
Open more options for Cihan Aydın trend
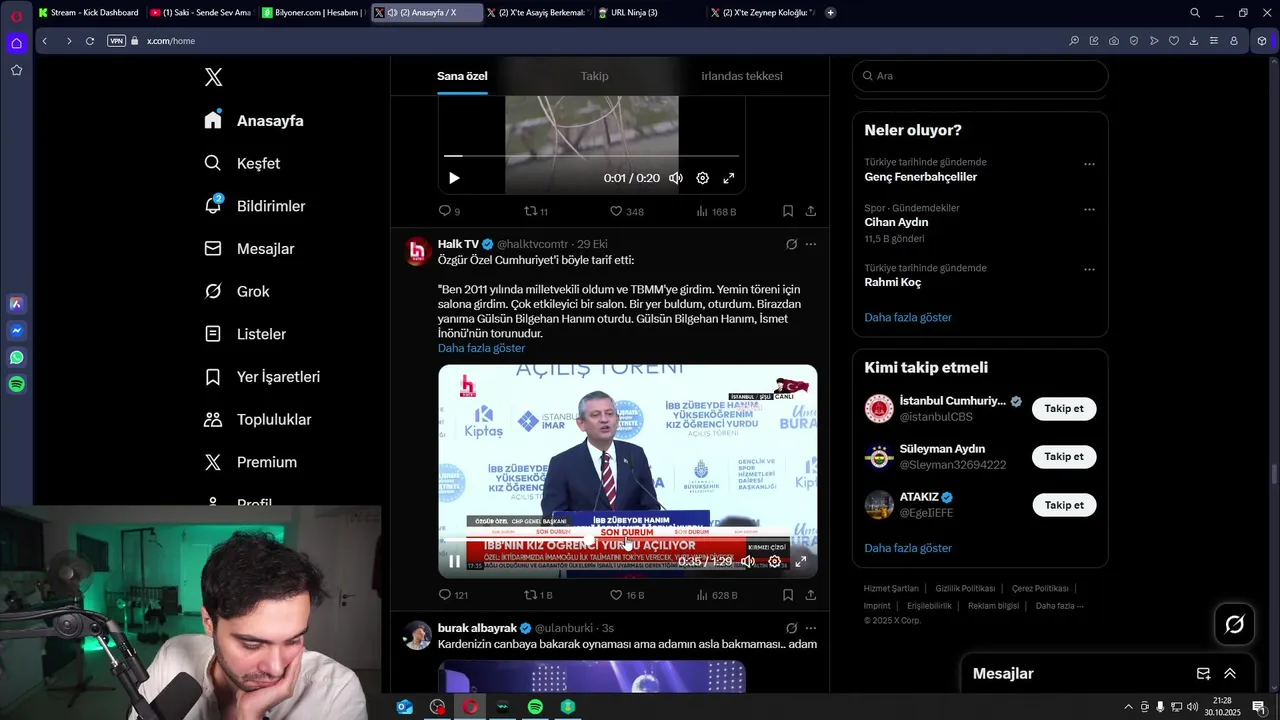[1089, 210]
